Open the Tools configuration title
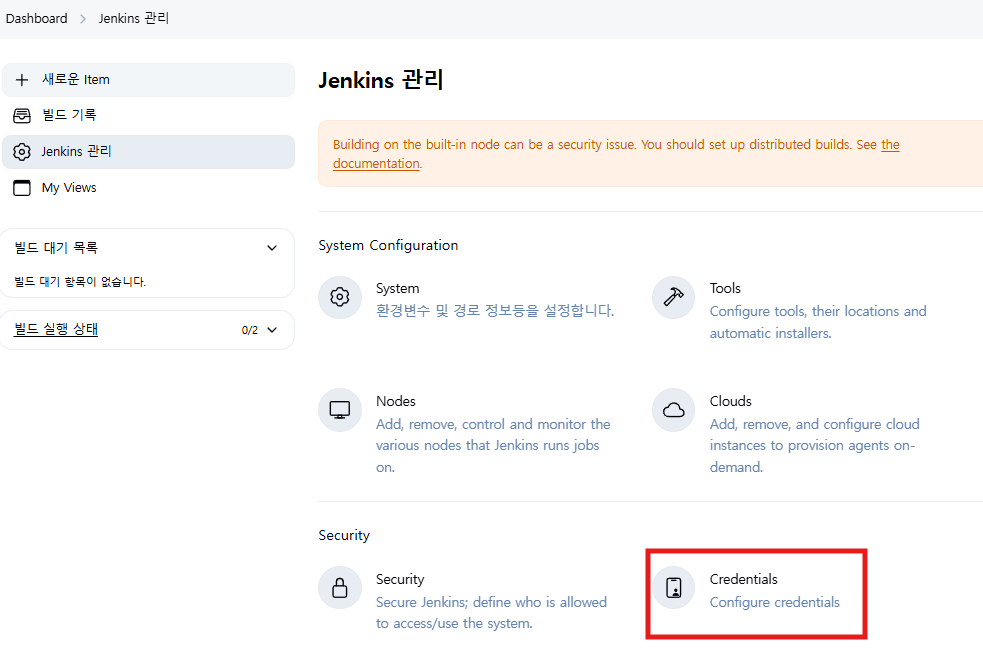Image resolution: width=983 pixels, height=650 pixels. 725,288
